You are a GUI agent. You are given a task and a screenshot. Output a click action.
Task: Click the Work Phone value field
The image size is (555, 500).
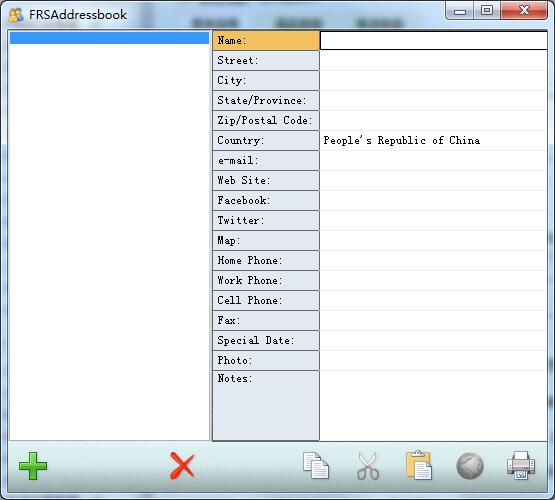(x=433, y=280)
